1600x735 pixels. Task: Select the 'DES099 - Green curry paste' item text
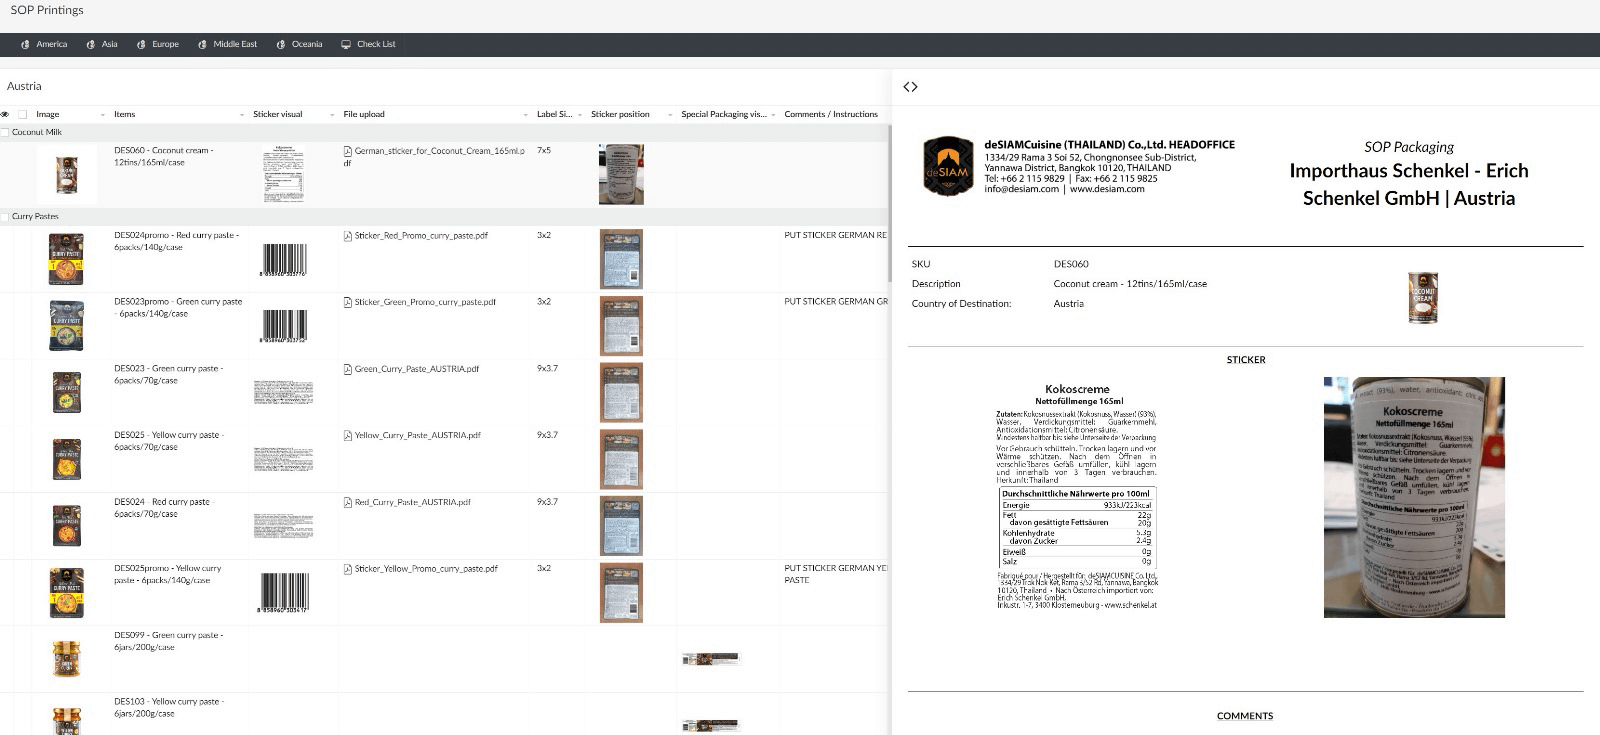pos(168,641)
